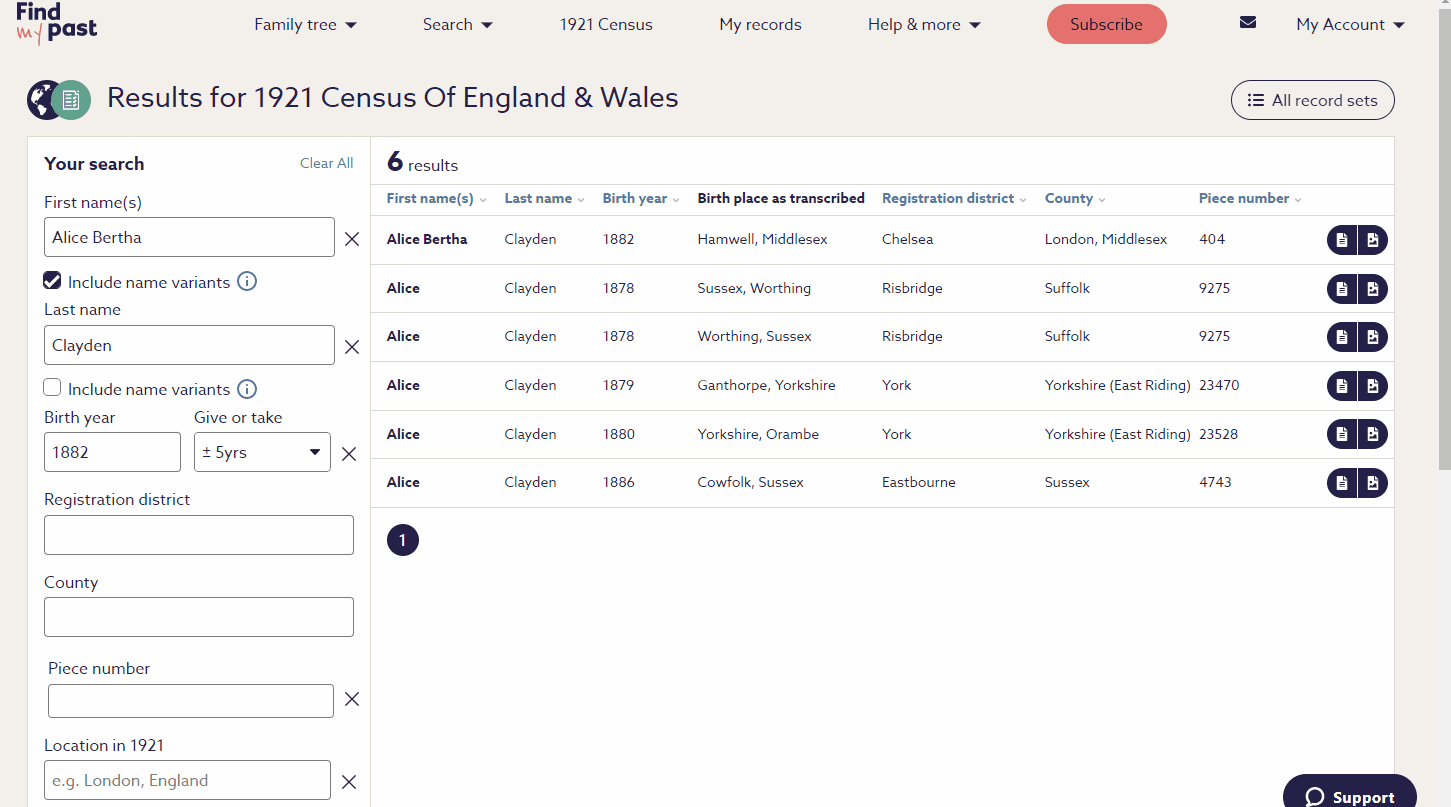View transcript icon for Eastbourne record
This screenshot has width=1451, height=807.
[1342, 483]
